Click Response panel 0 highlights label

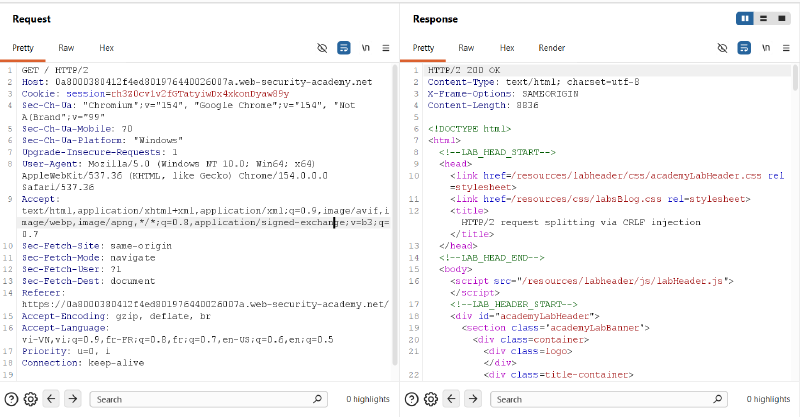point(768,399)
